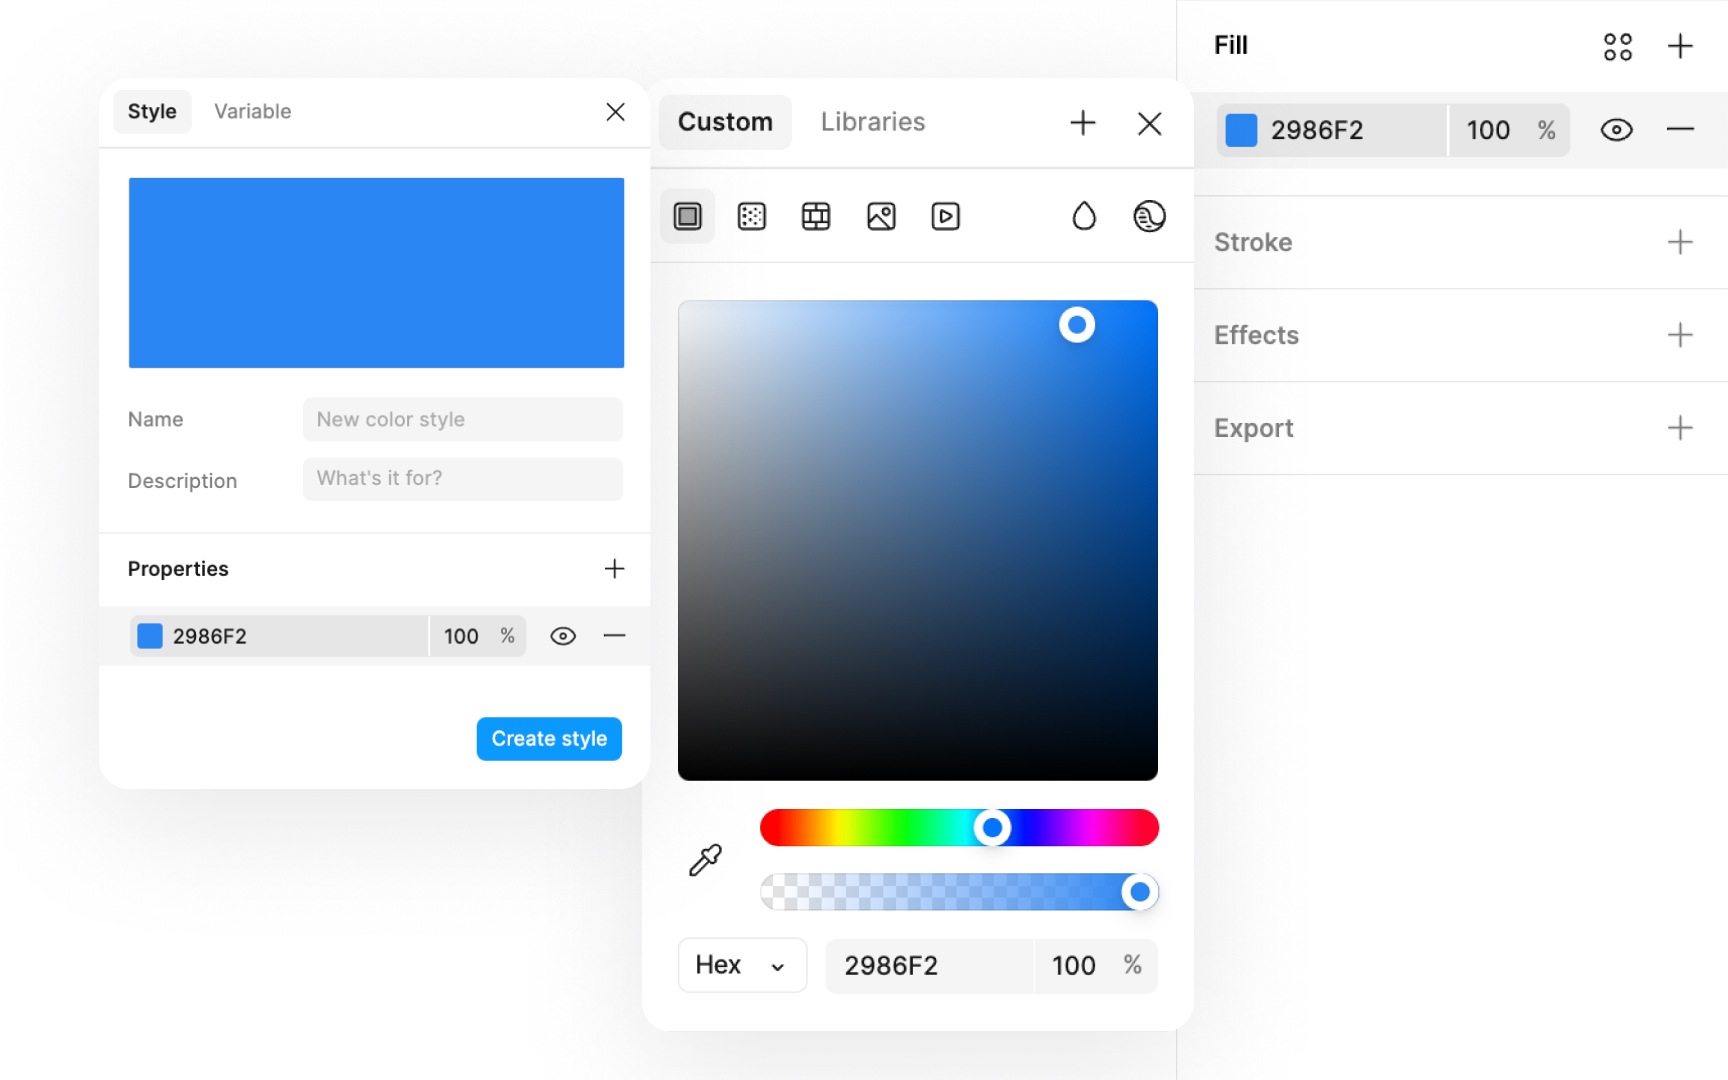
Task: Switch to the Variable tab
Action: [x=252, y=111]
